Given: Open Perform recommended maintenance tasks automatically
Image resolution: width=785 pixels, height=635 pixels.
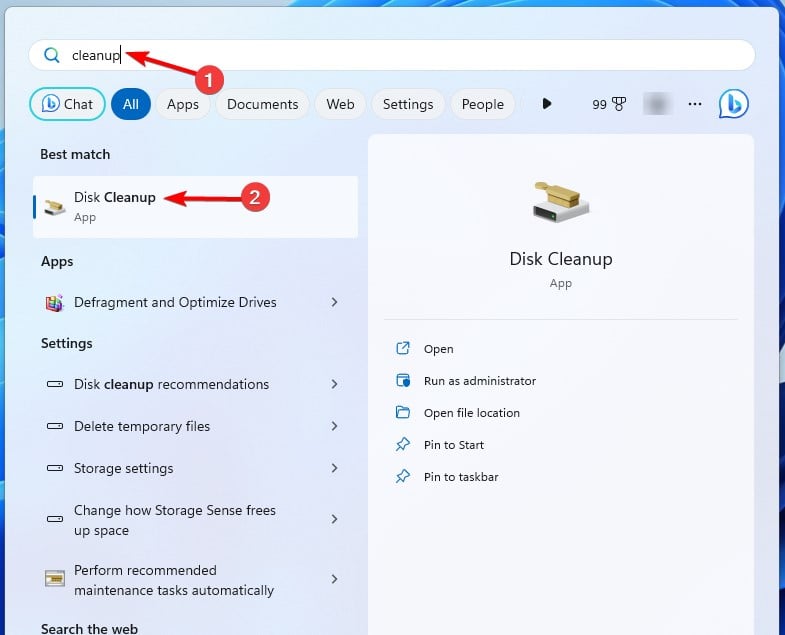Looking at the screenshot, I should [x=195, y=579].
